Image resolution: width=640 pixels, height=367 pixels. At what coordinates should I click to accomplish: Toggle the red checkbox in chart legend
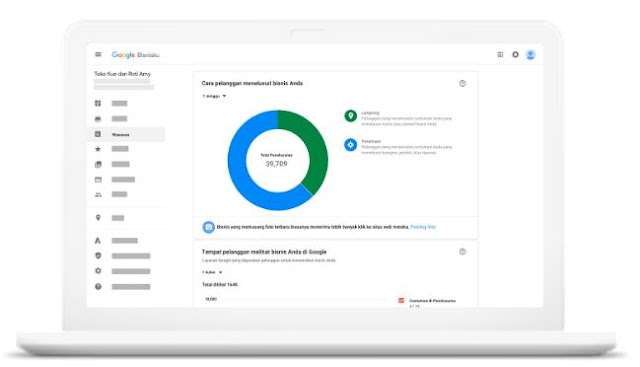401,300
